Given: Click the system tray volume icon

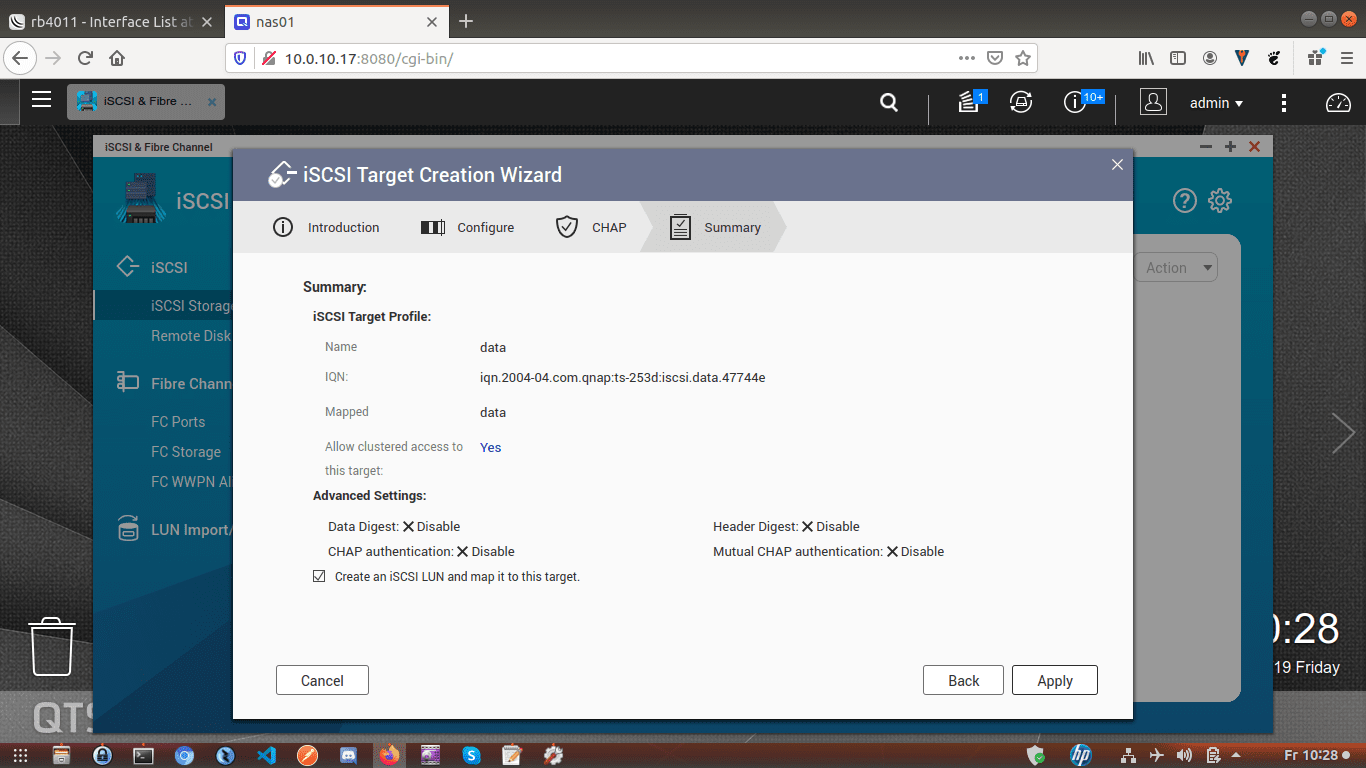Looking at the screenshot, I should (x=1185, y=755).
